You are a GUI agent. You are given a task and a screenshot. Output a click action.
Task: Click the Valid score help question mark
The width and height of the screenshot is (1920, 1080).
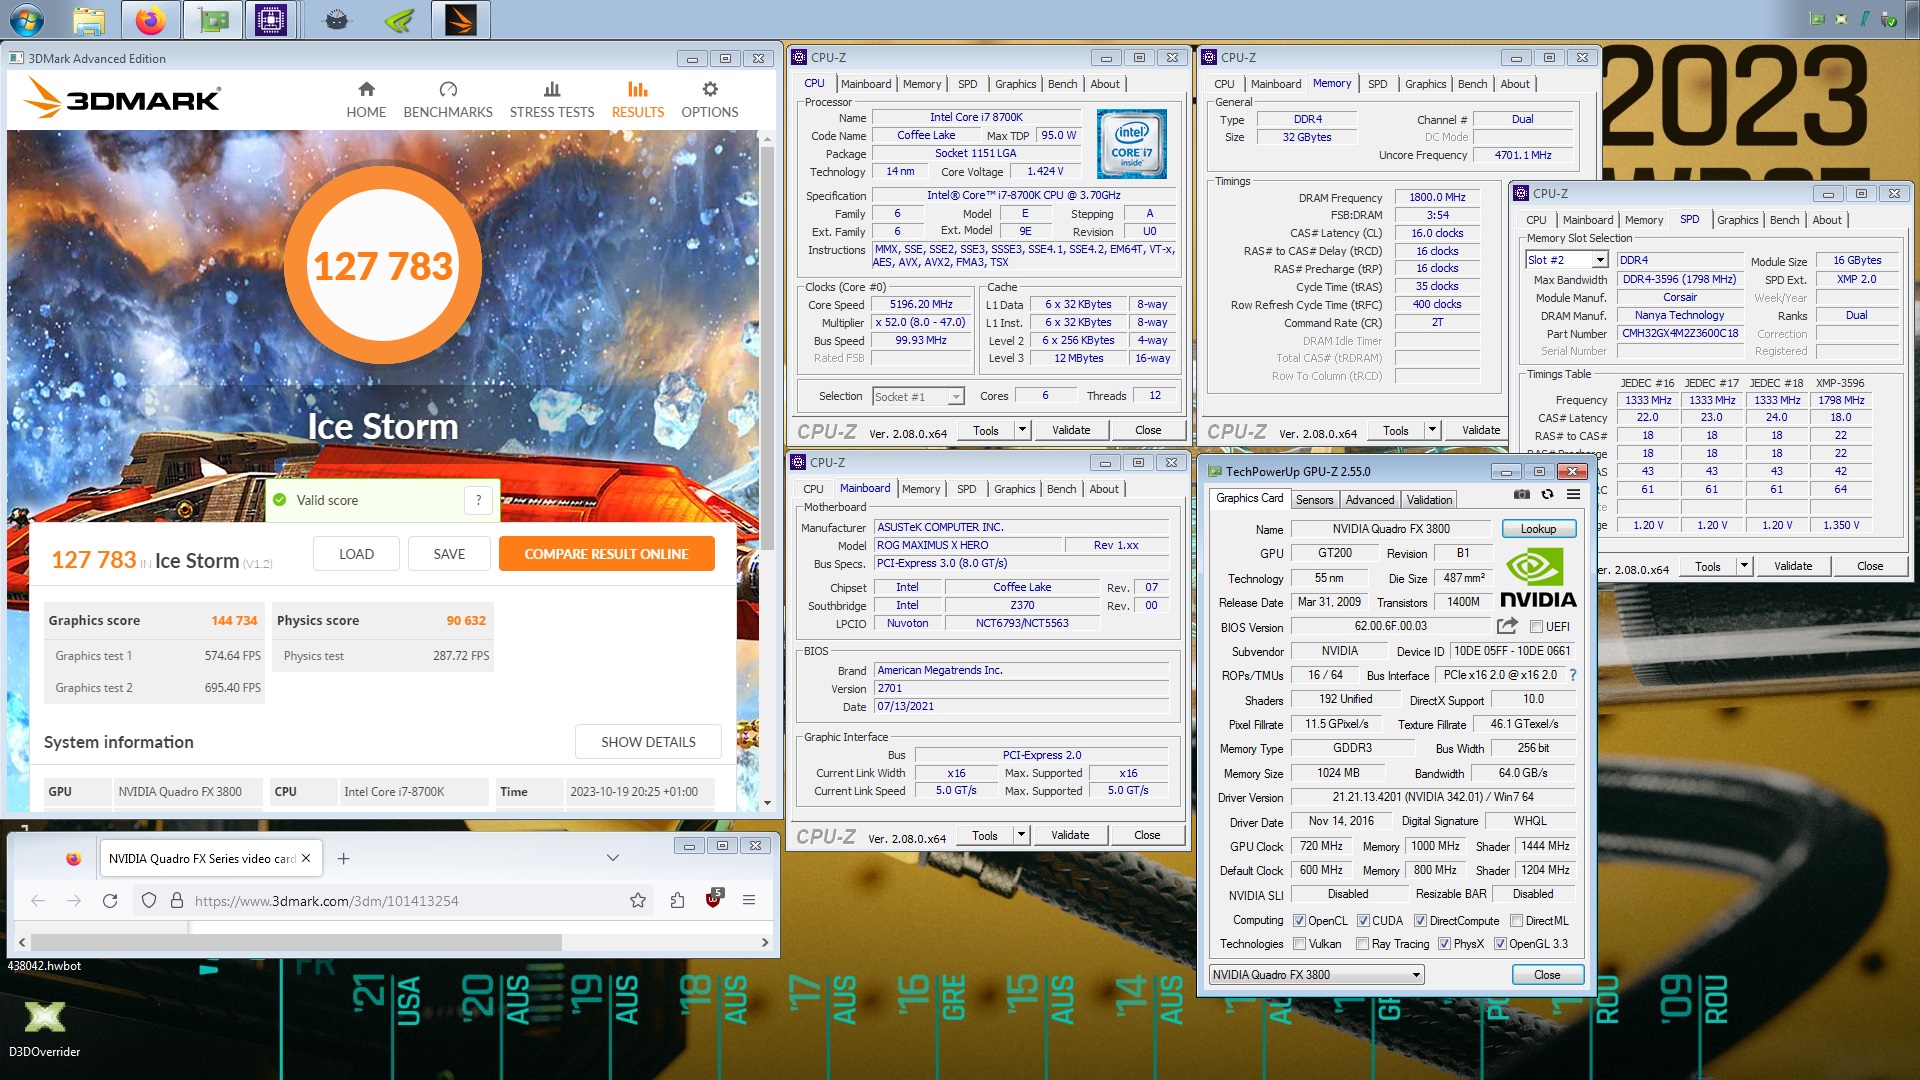click(479, 500)
